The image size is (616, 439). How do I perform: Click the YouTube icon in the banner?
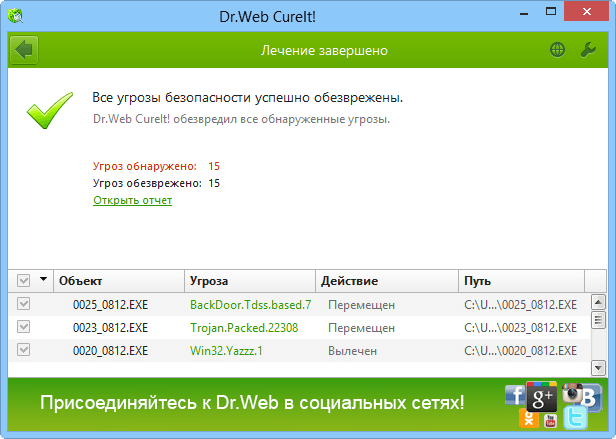pyautogui.click(x=550, y=421)
